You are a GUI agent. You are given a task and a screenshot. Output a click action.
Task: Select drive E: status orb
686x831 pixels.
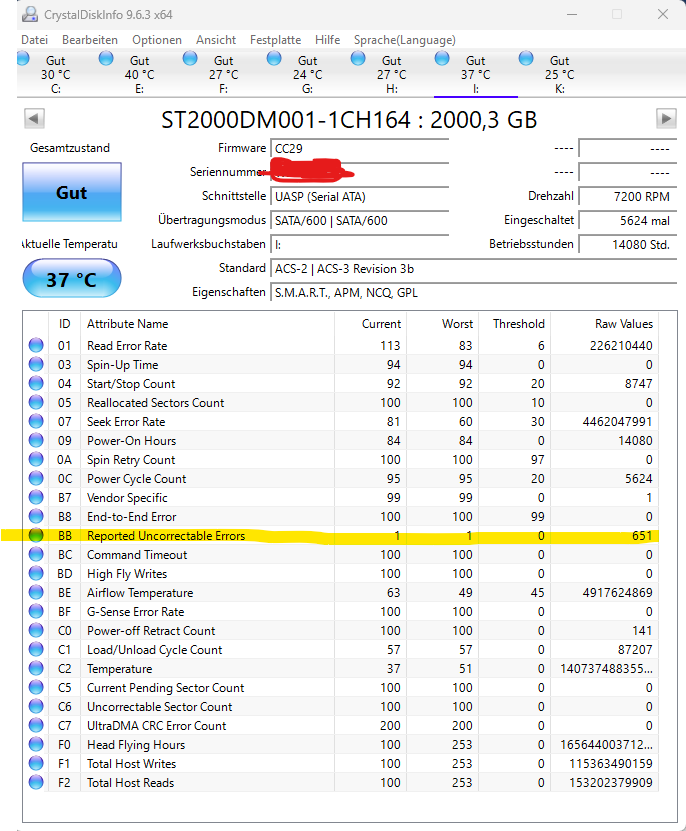(x=106, y=58)
